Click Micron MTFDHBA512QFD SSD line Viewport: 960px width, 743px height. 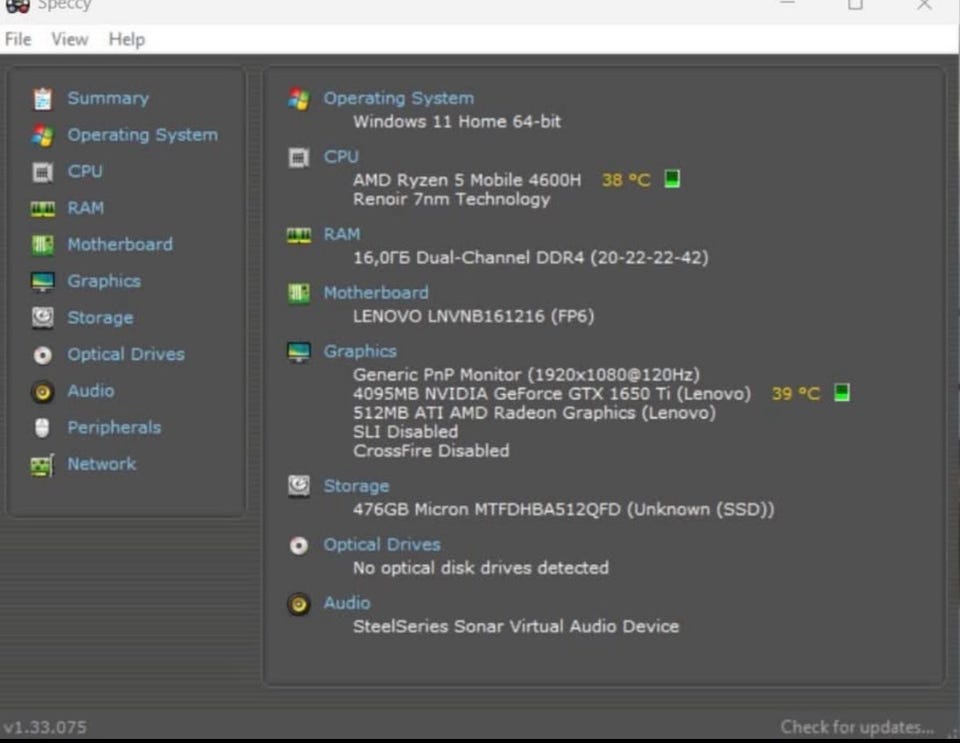point(563,509)
